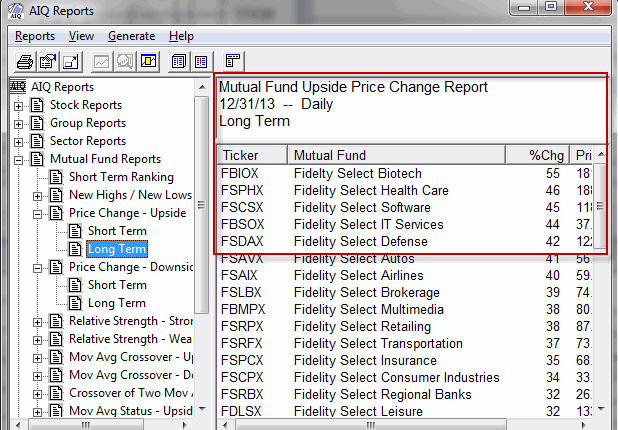Screen dimensions: 618x430
Task: Click the Relative Strength - Weak document icon
Action: point(56,339)
